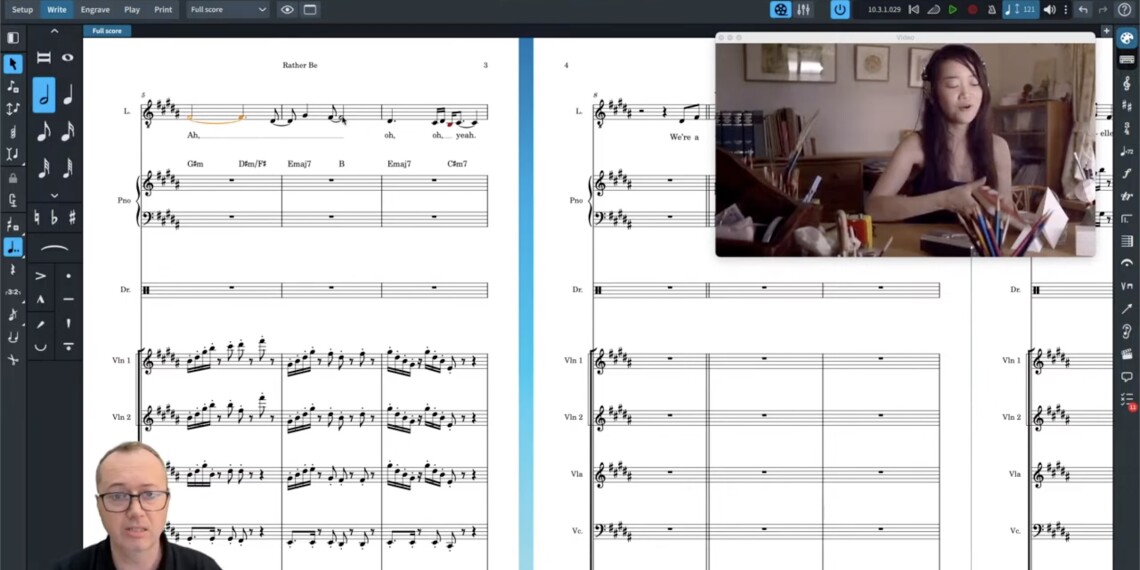Open the Comments panel icon

(x=1127, y=377)
